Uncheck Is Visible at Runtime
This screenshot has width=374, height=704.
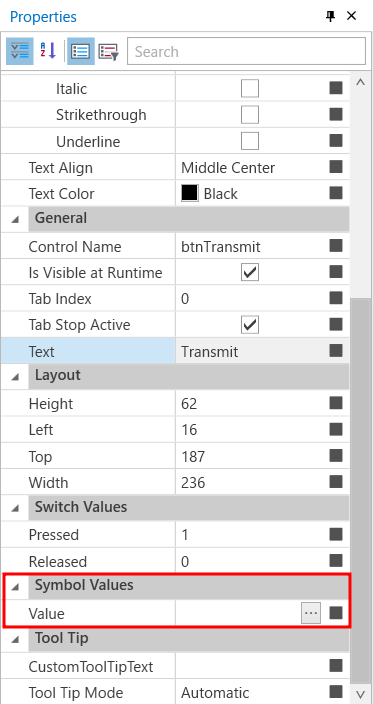250,272
